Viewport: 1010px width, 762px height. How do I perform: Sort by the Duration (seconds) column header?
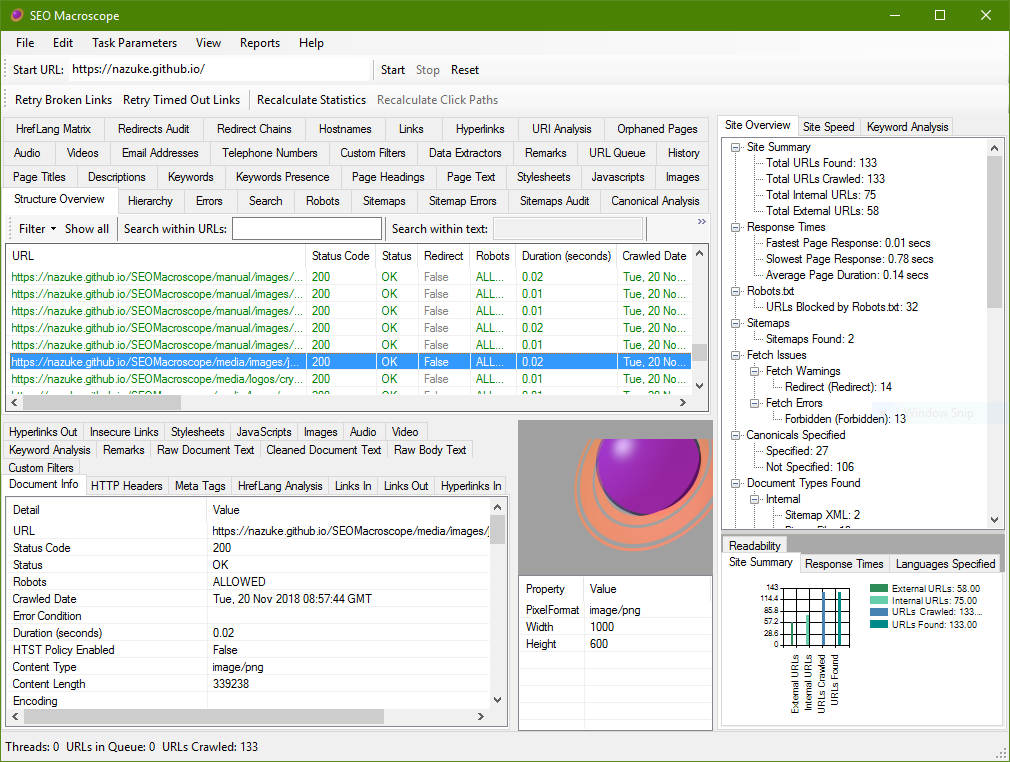tap(566, 256)
